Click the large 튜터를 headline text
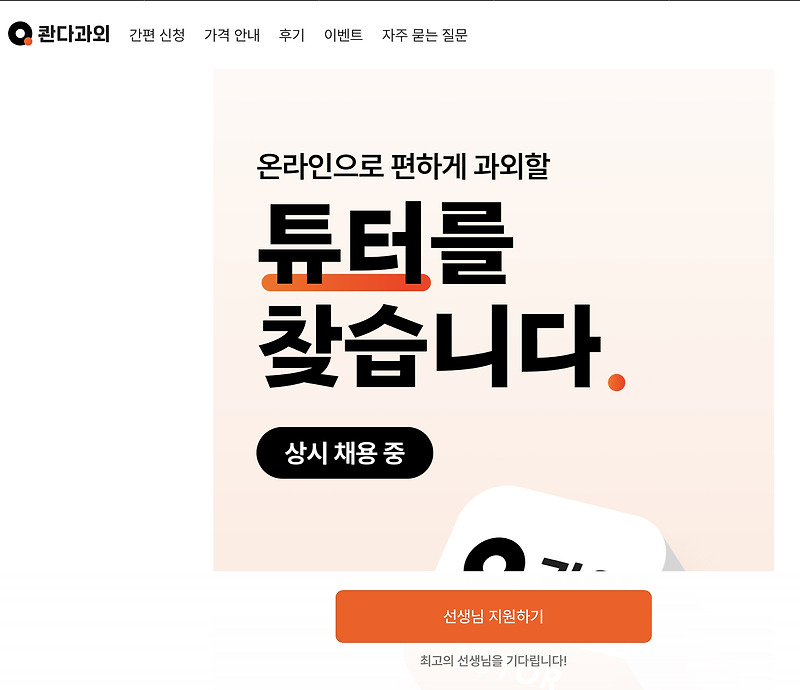 tap(386, 243)
